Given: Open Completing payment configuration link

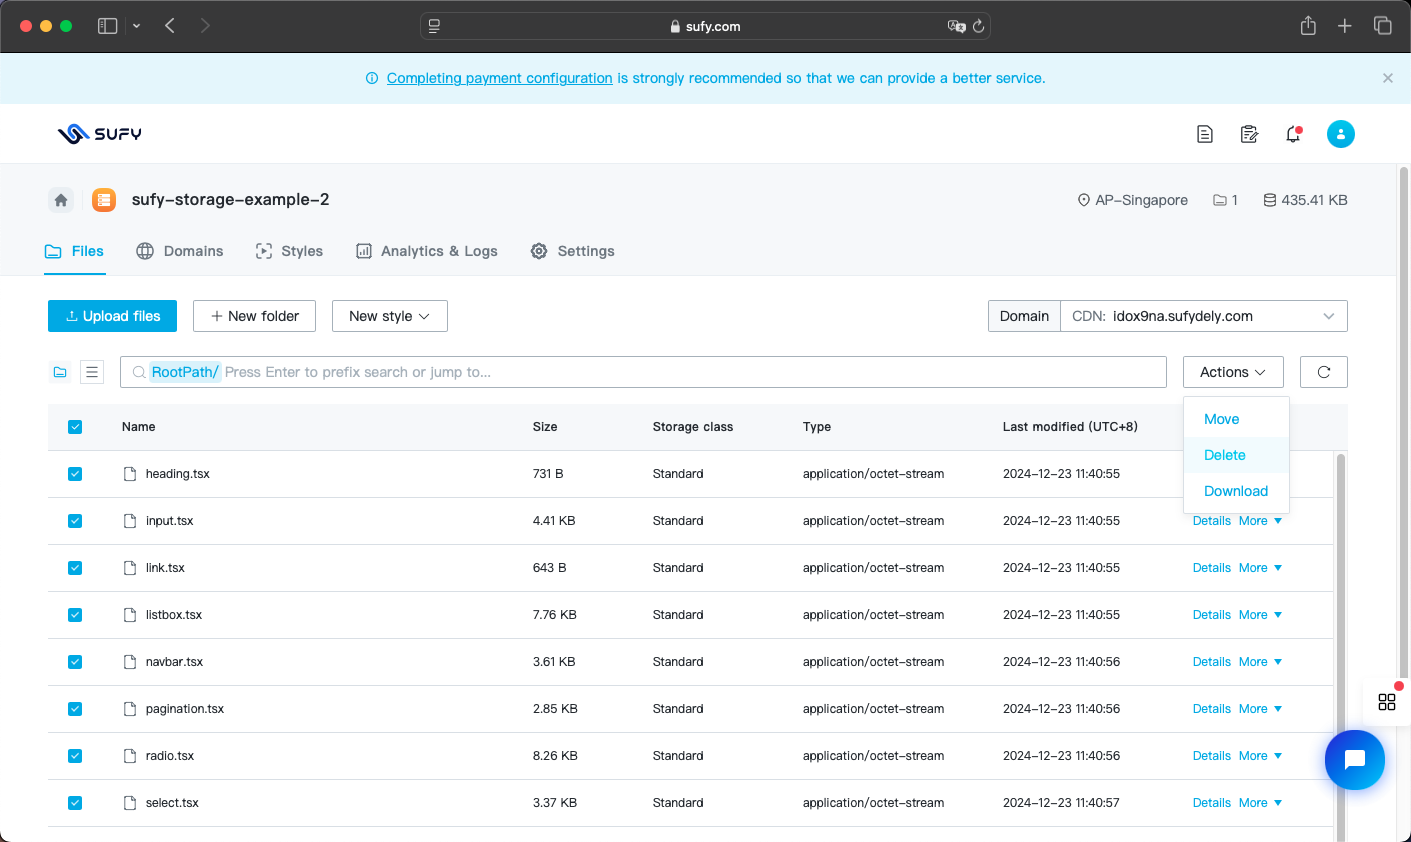Looking at the screenshot, I should [x=500, y=78].
